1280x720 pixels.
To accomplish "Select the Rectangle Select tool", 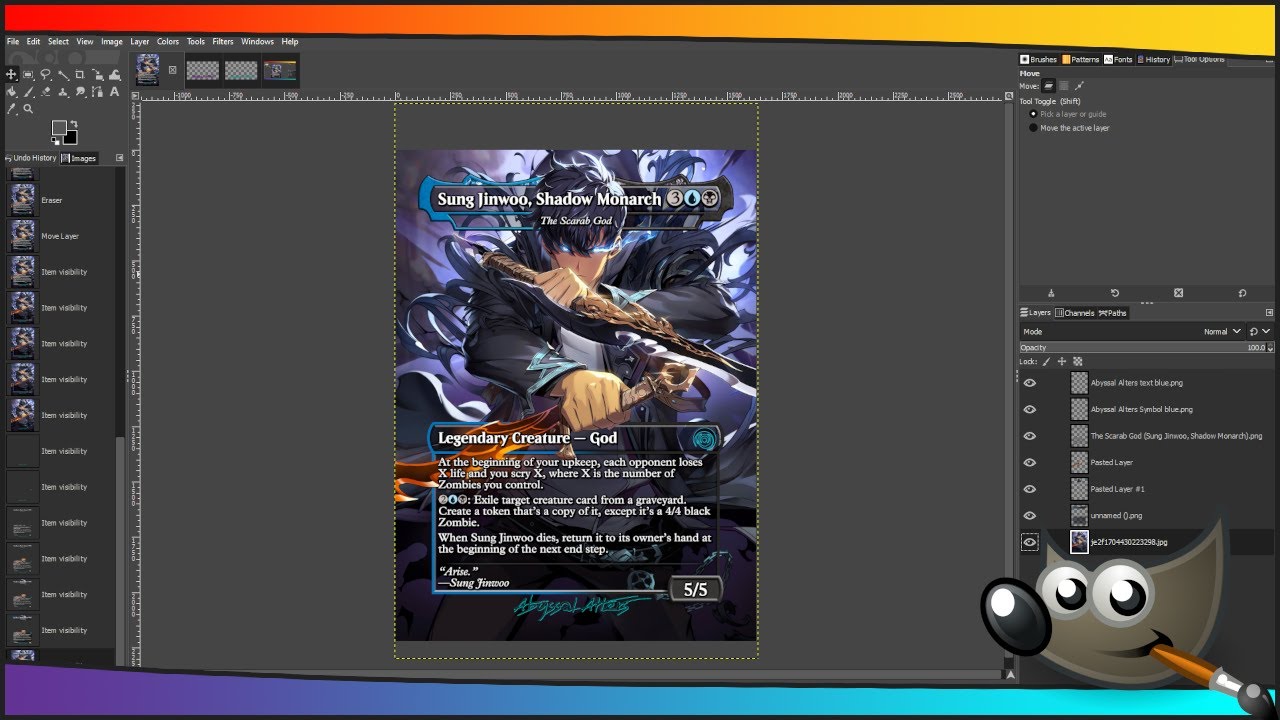I will 28,74.
